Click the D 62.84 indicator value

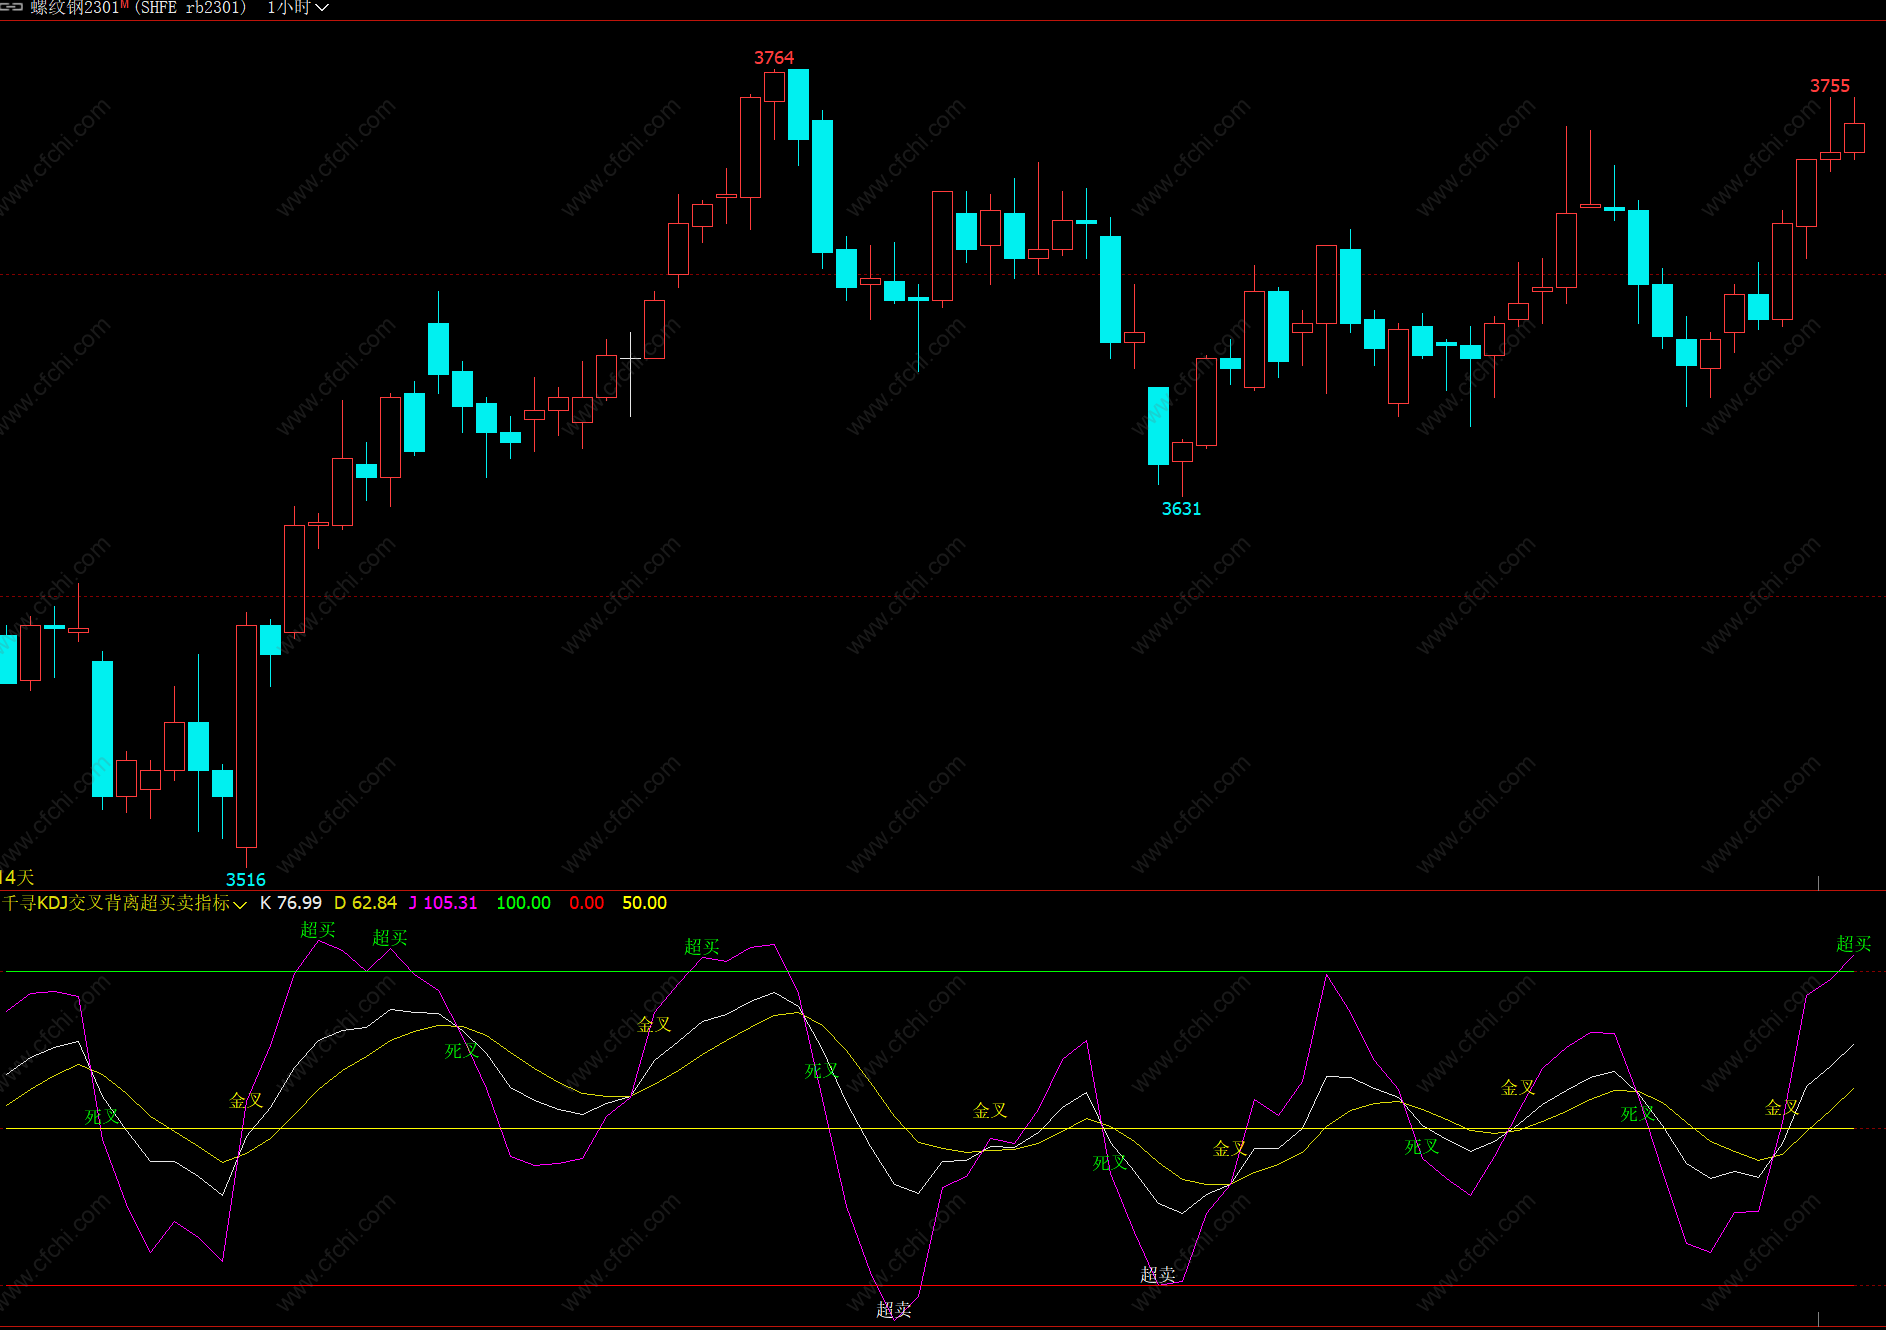tap(365, 903)
